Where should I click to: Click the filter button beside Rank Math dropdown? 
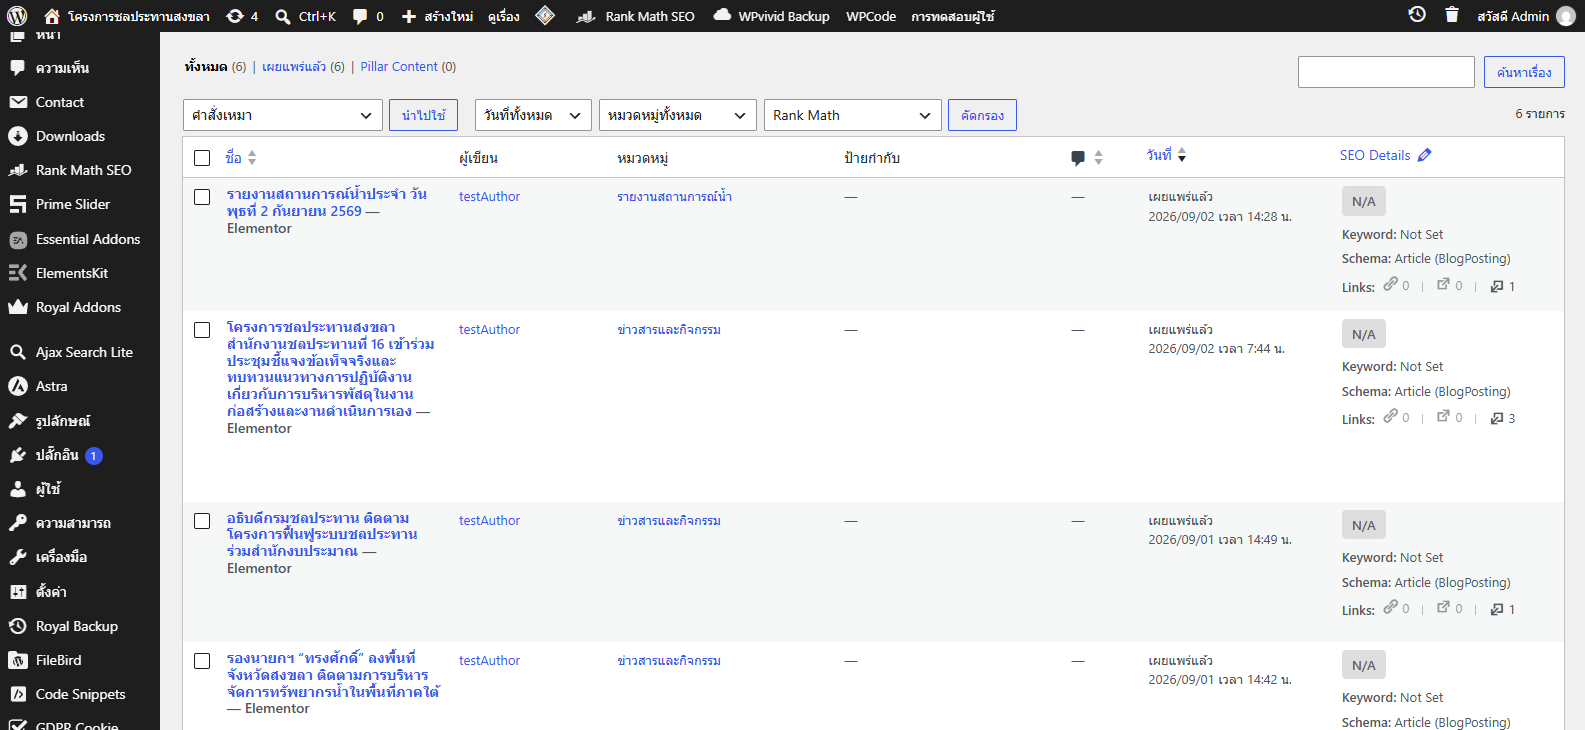click(982, 115)
